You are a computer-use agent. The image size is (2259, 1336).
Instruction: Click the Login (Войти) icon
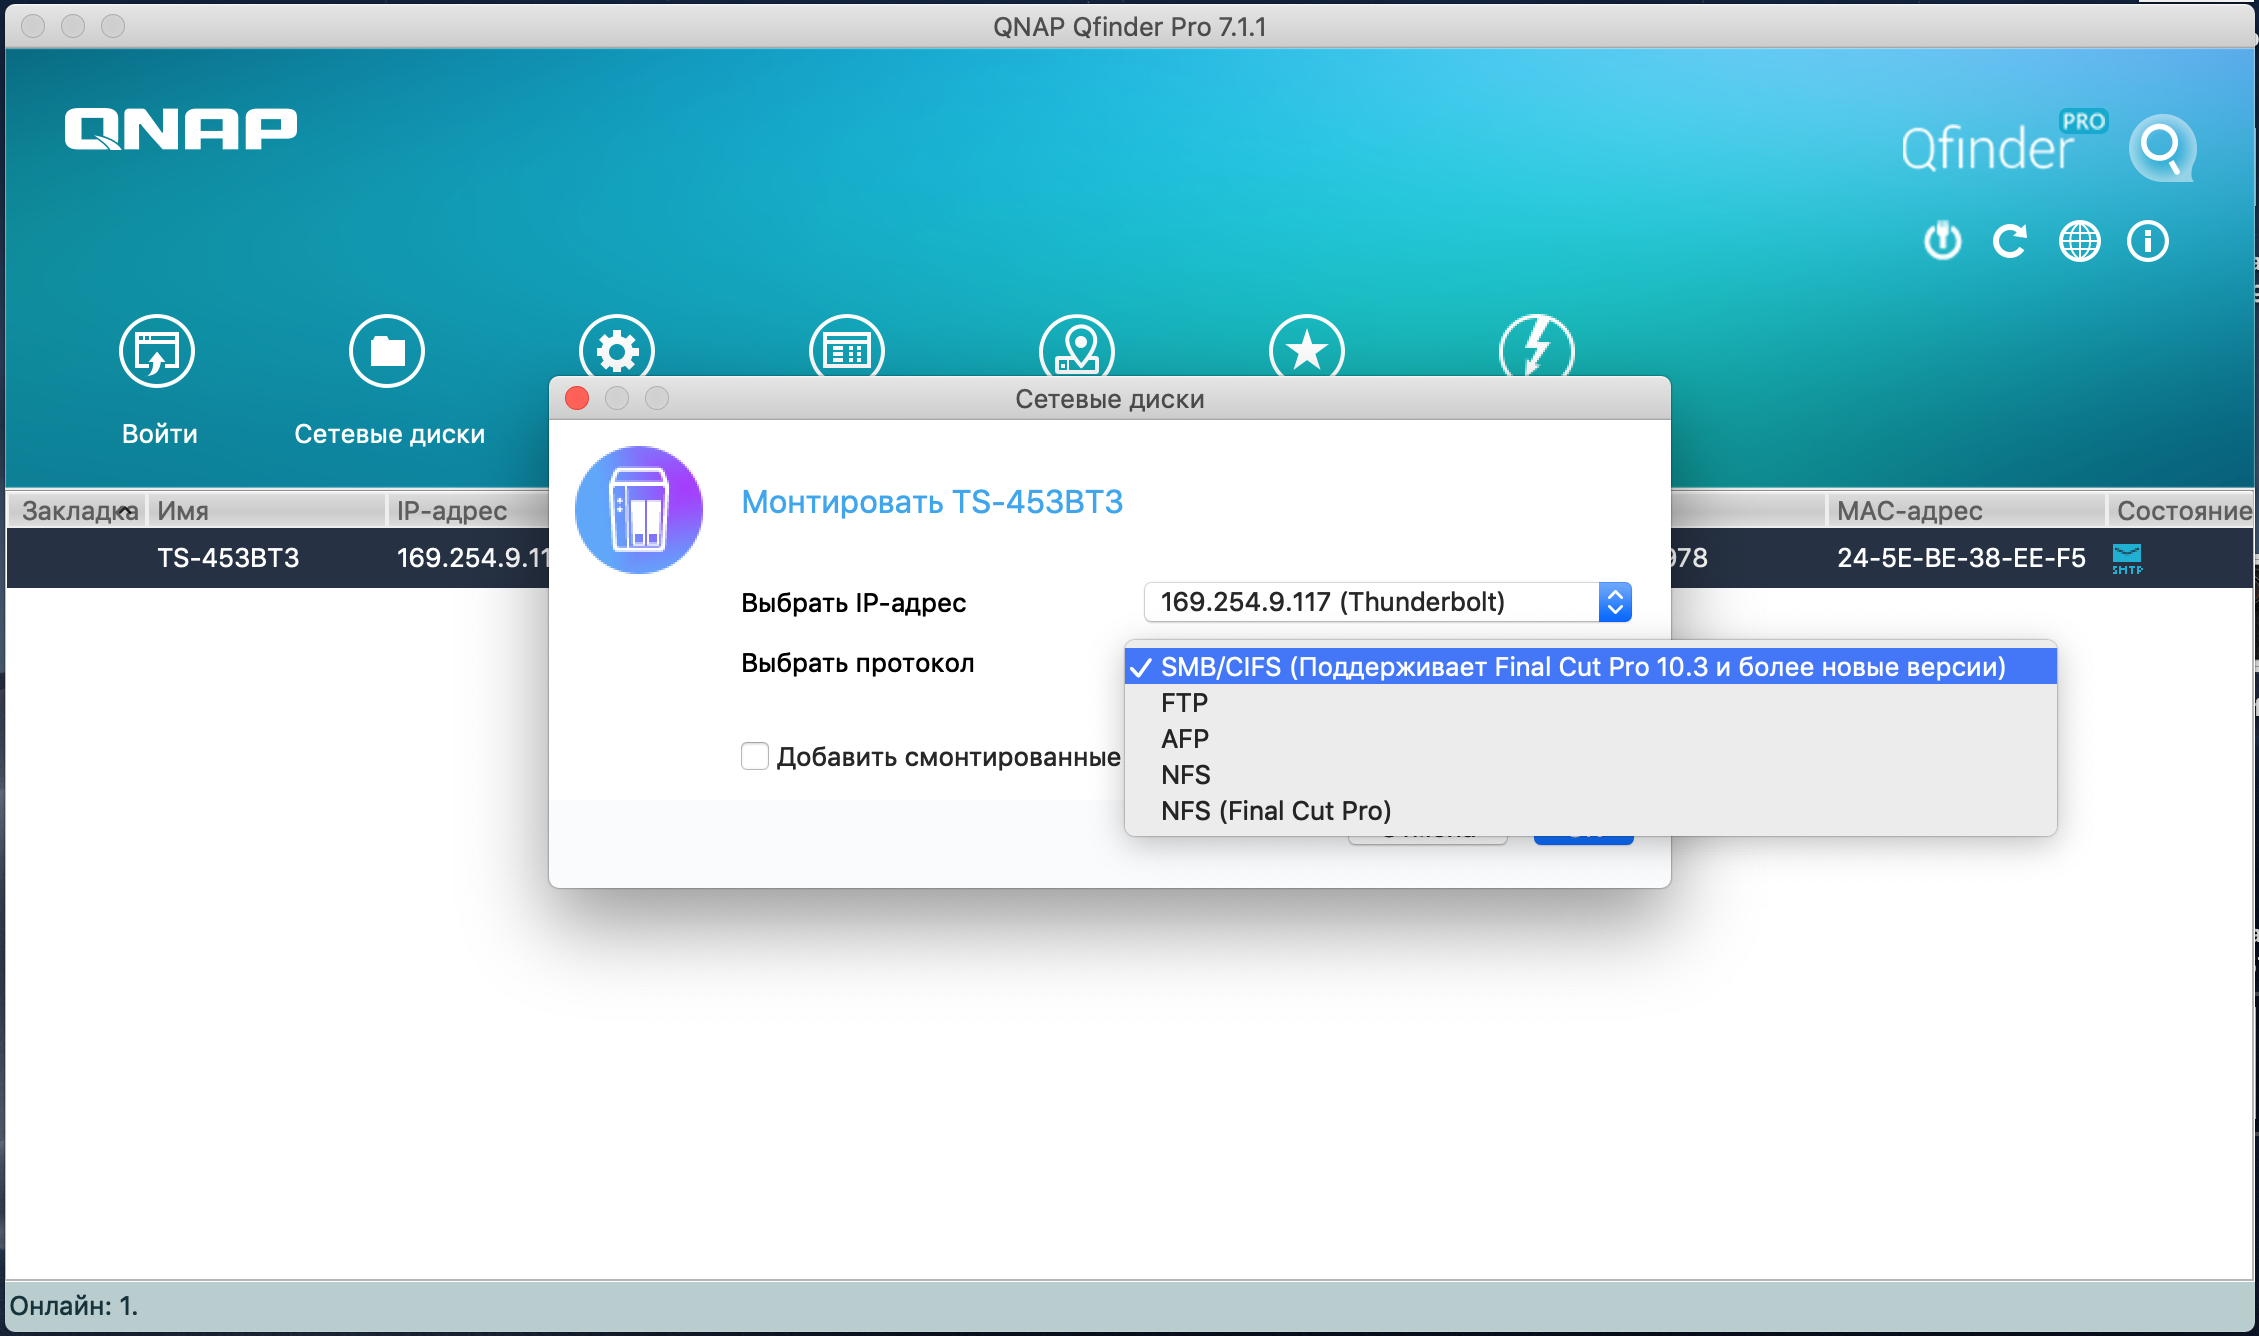157,352
